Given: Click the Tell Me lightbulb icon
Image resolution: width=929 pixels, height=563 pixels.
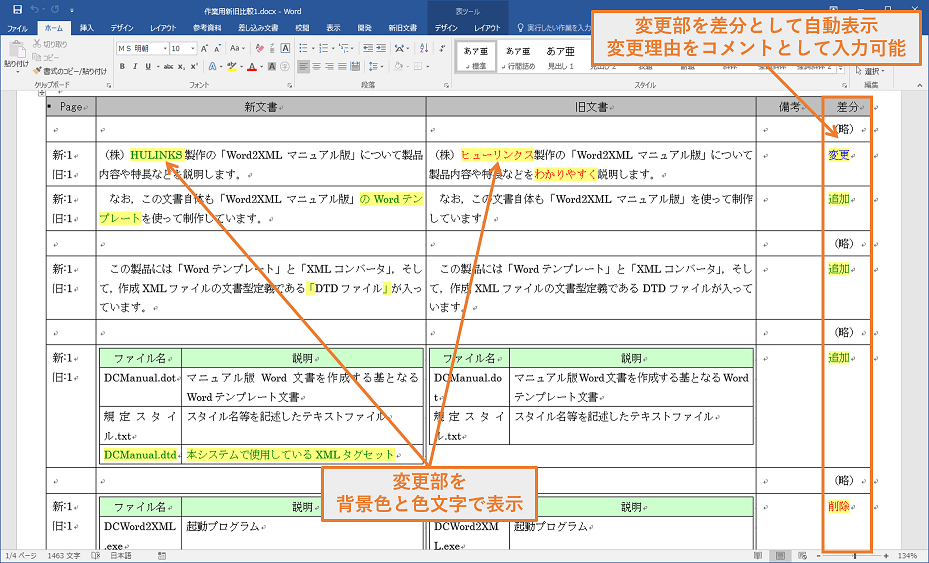Looking at the screenshot, I should coord(520,28).
